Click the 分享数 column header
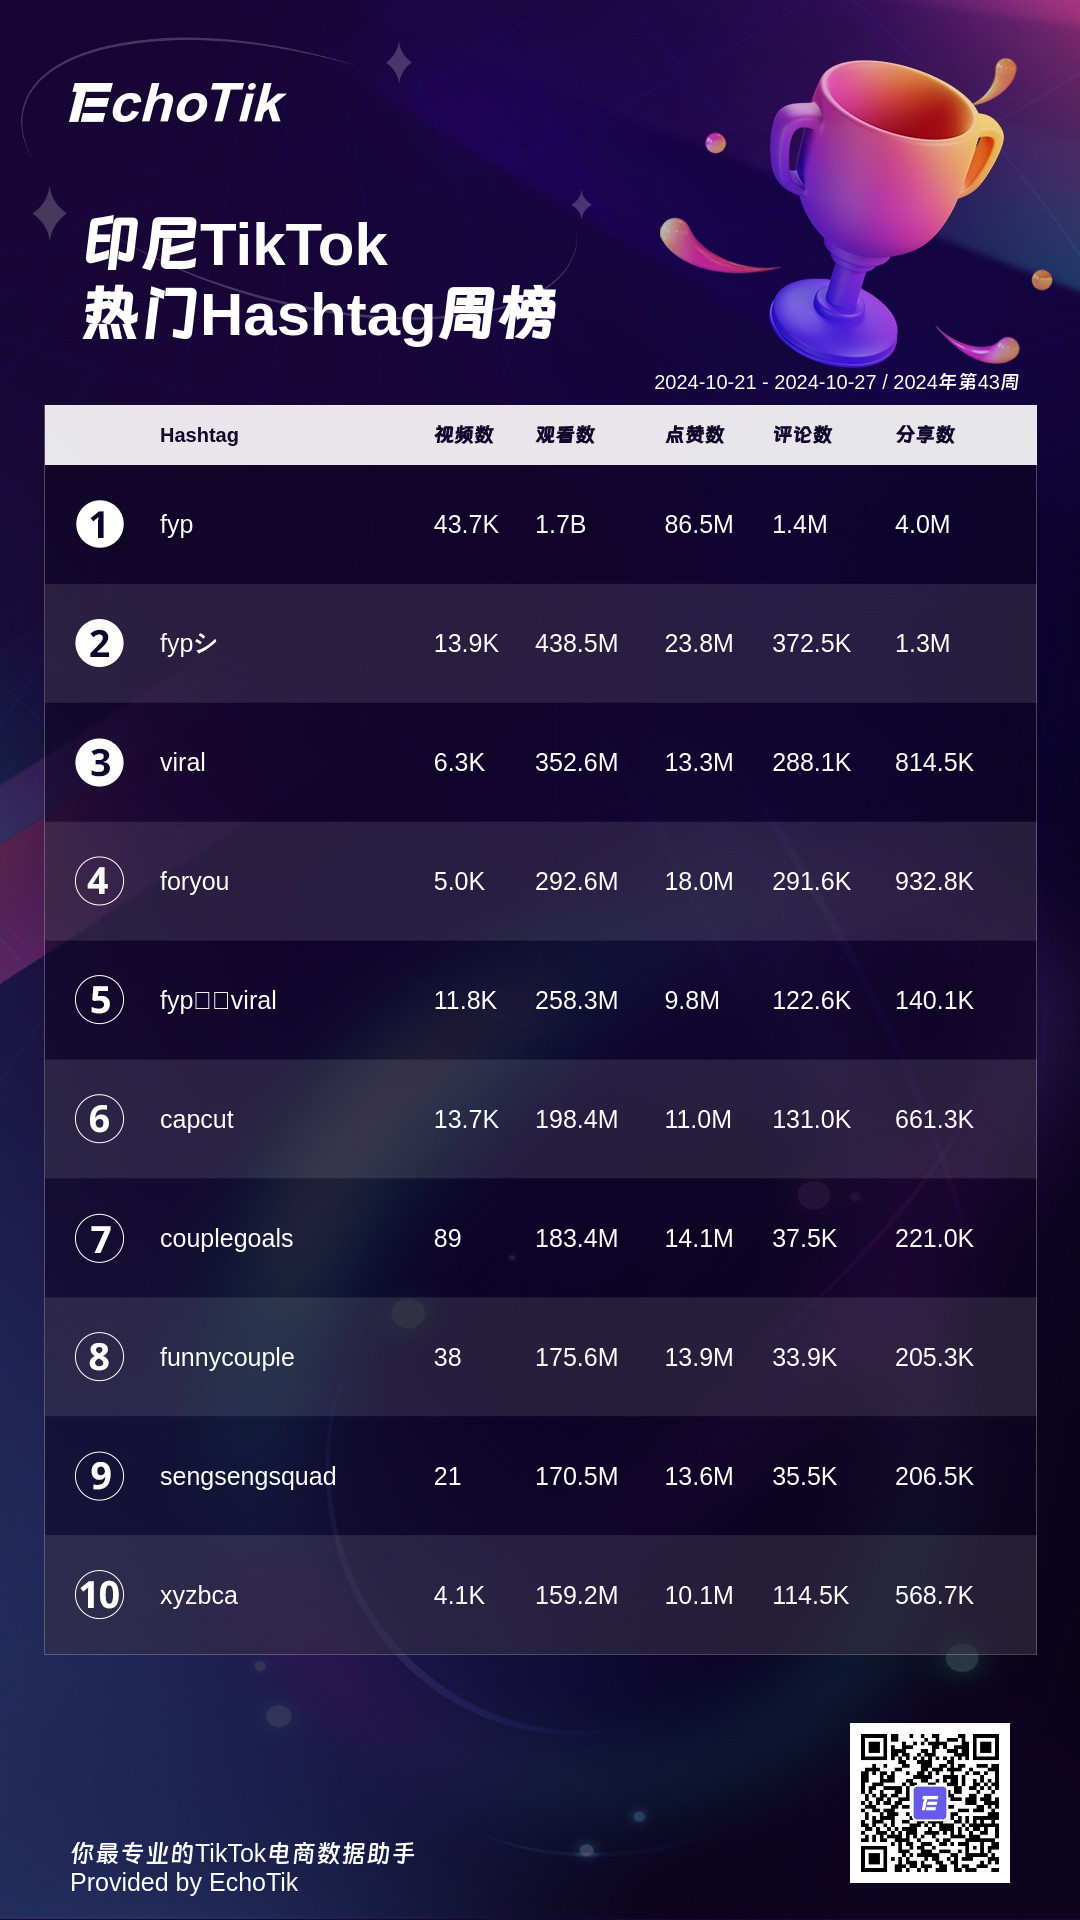Image resolution: width=1080 pixels, height=1920 pixels. point(925,435)
